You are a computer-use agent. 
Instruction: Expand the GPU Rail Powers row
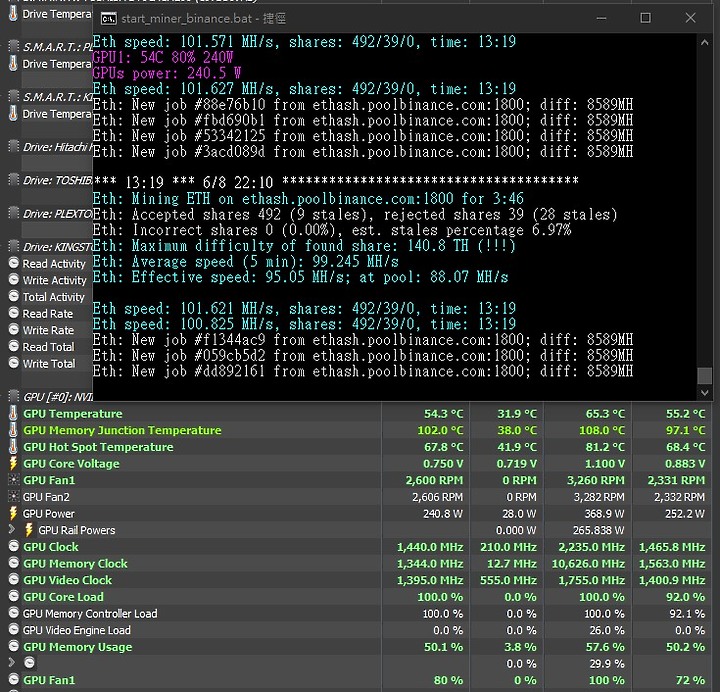point(12,529)
